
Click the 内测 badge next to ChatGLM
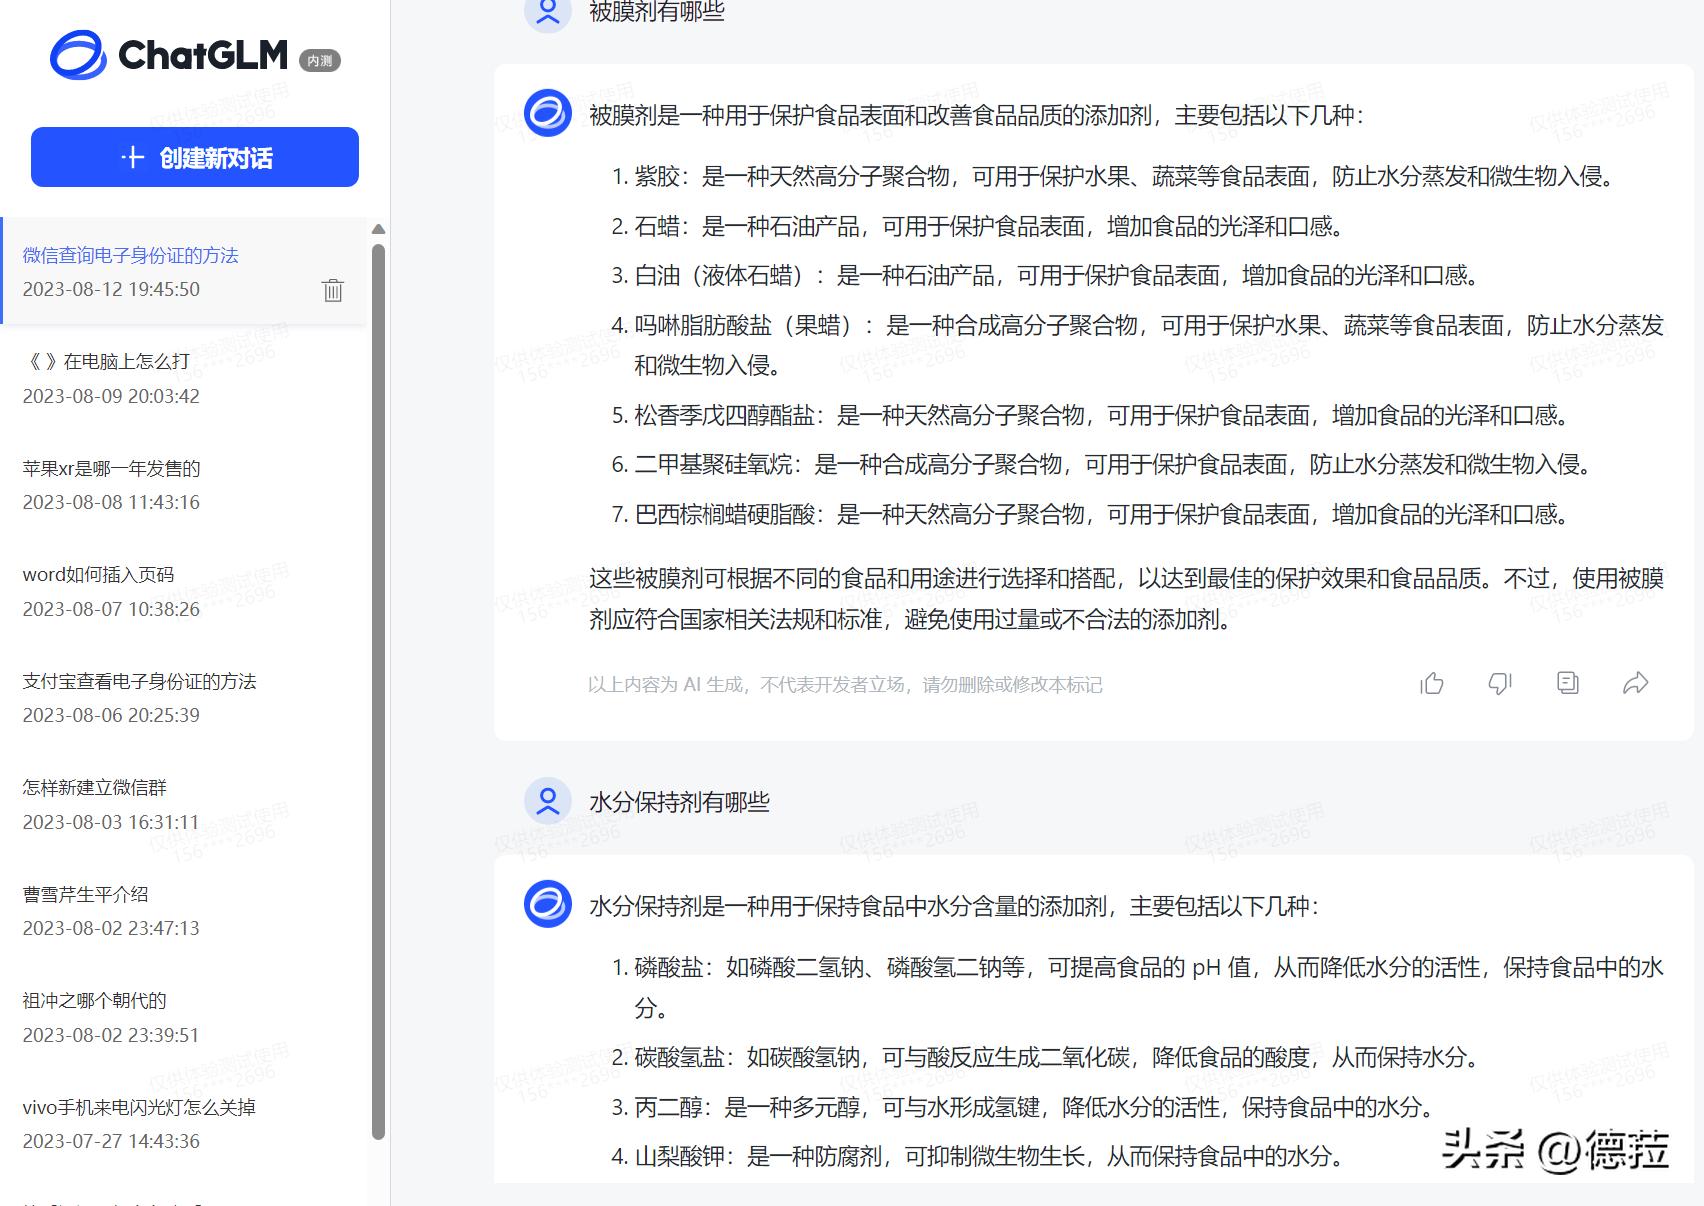(x=321, y=59)
